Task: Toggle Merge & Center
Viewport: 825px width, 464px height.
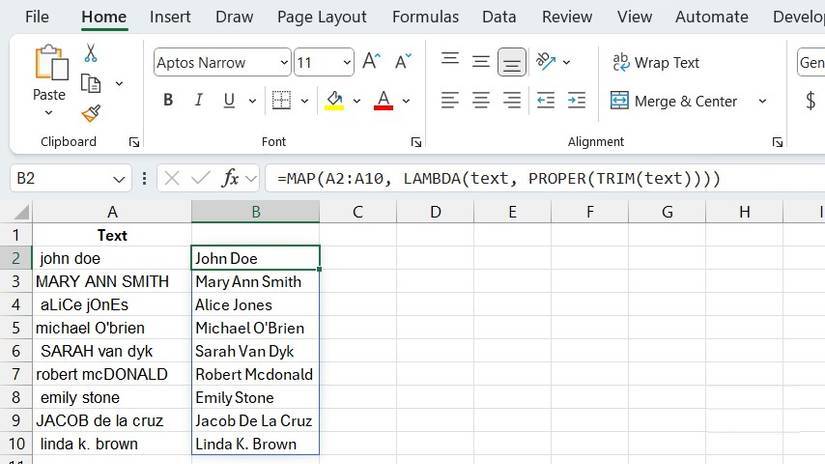Action: click(x=673, y=100)
